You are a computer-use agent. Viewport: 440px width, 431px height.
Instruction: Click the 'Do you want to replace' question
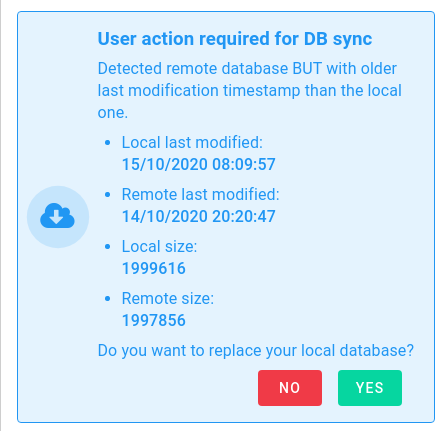click(256, 351)
